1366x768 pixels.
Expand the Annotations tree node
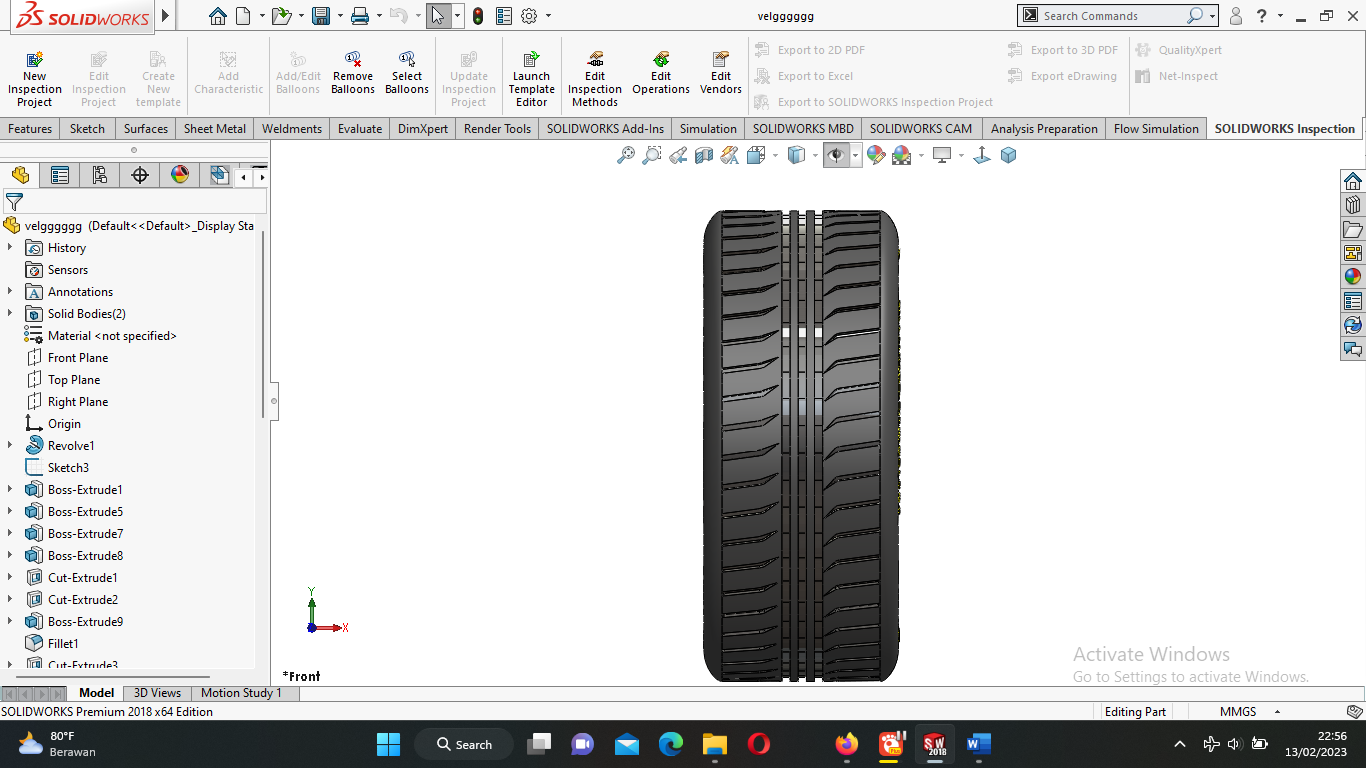(10, 292)
